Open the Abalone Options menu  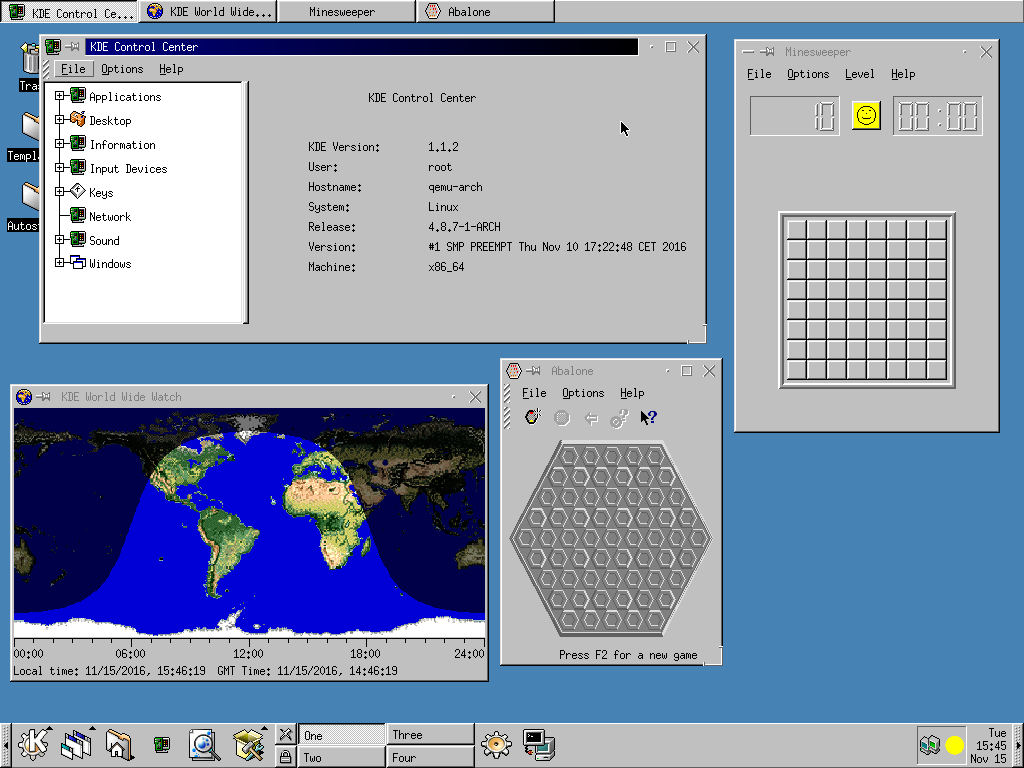click(x=583, y=392)
